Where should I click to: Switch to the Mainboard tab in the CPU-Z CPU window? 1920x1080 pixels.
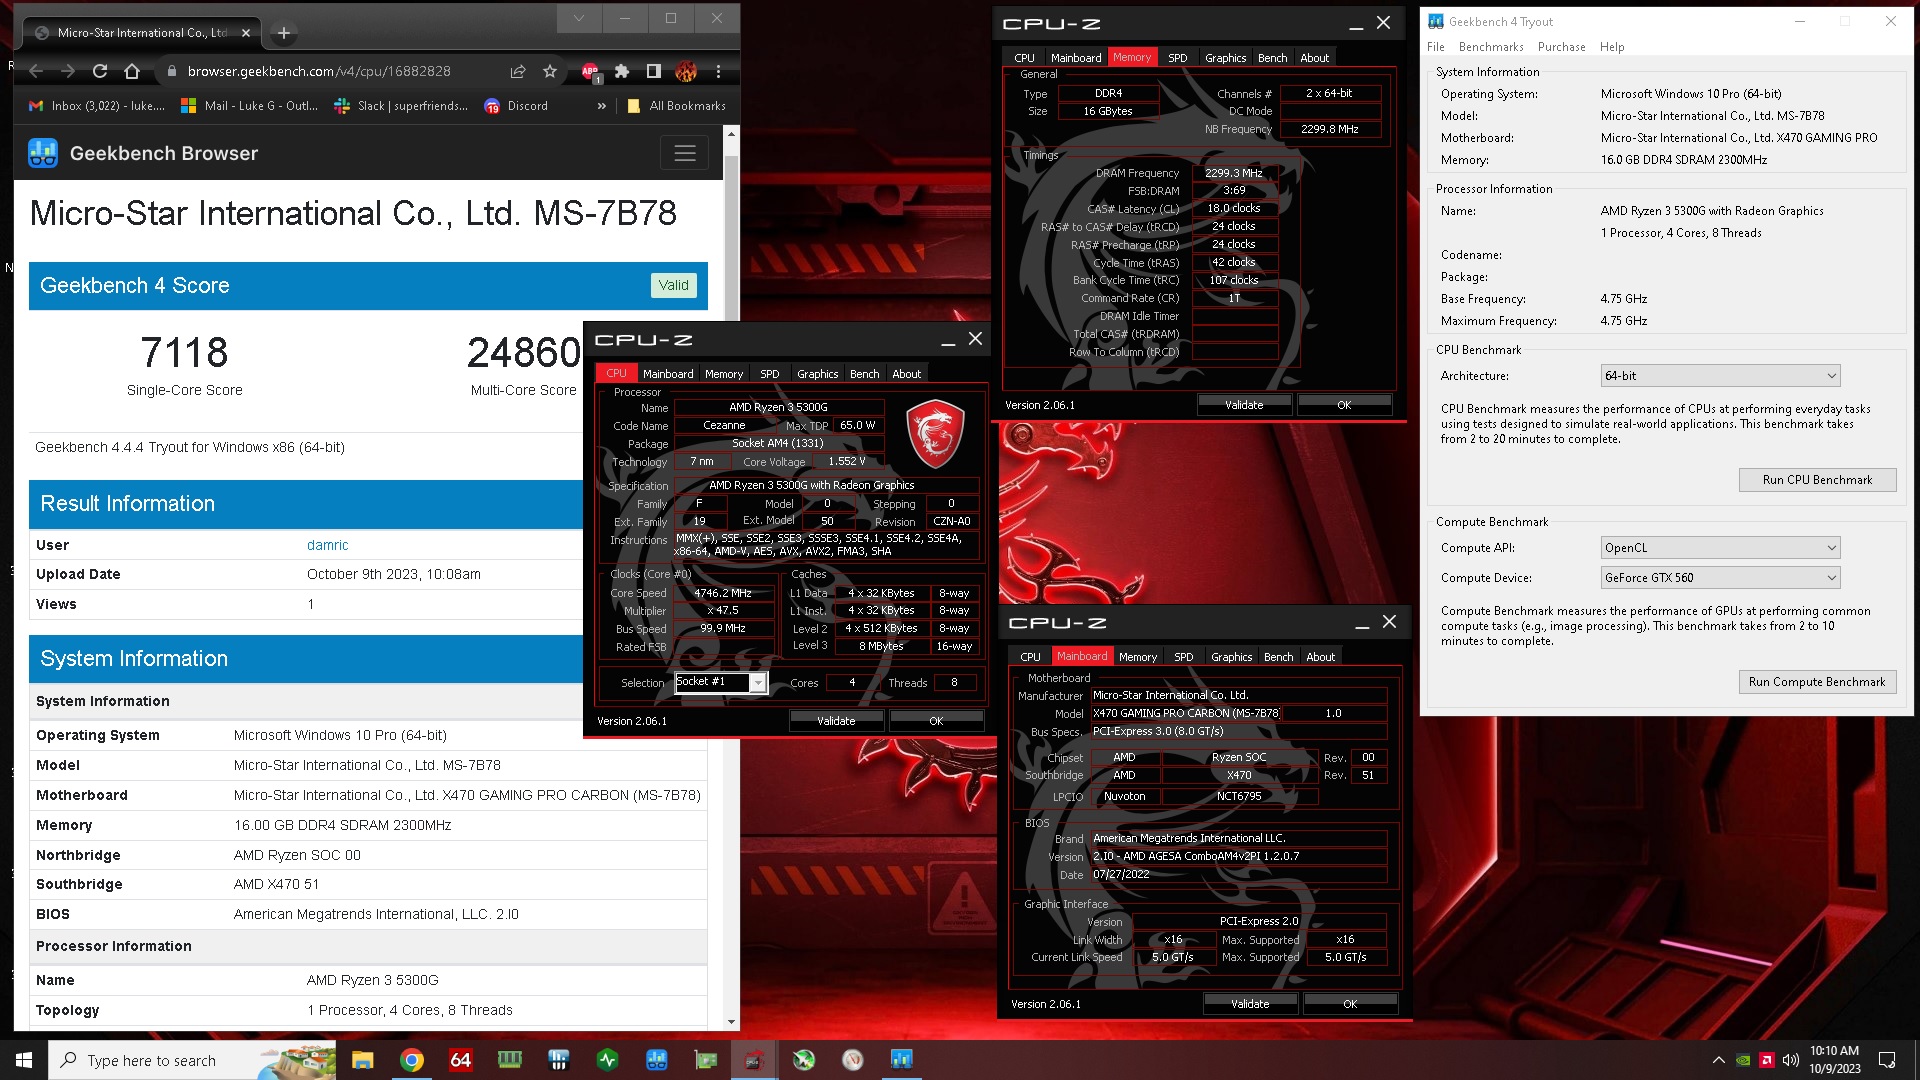pos(668,374)
